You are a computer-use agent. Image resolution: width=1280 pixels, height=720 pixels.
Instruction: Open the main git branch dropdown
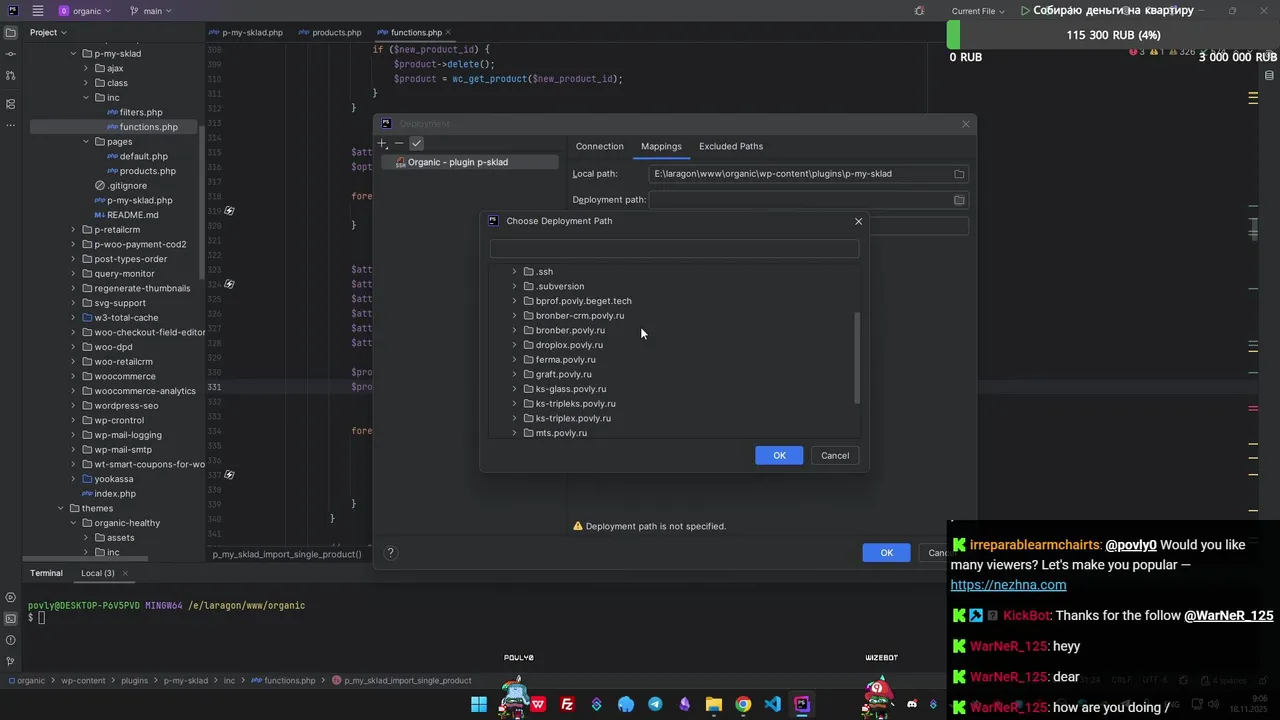(x=150, y=11)
